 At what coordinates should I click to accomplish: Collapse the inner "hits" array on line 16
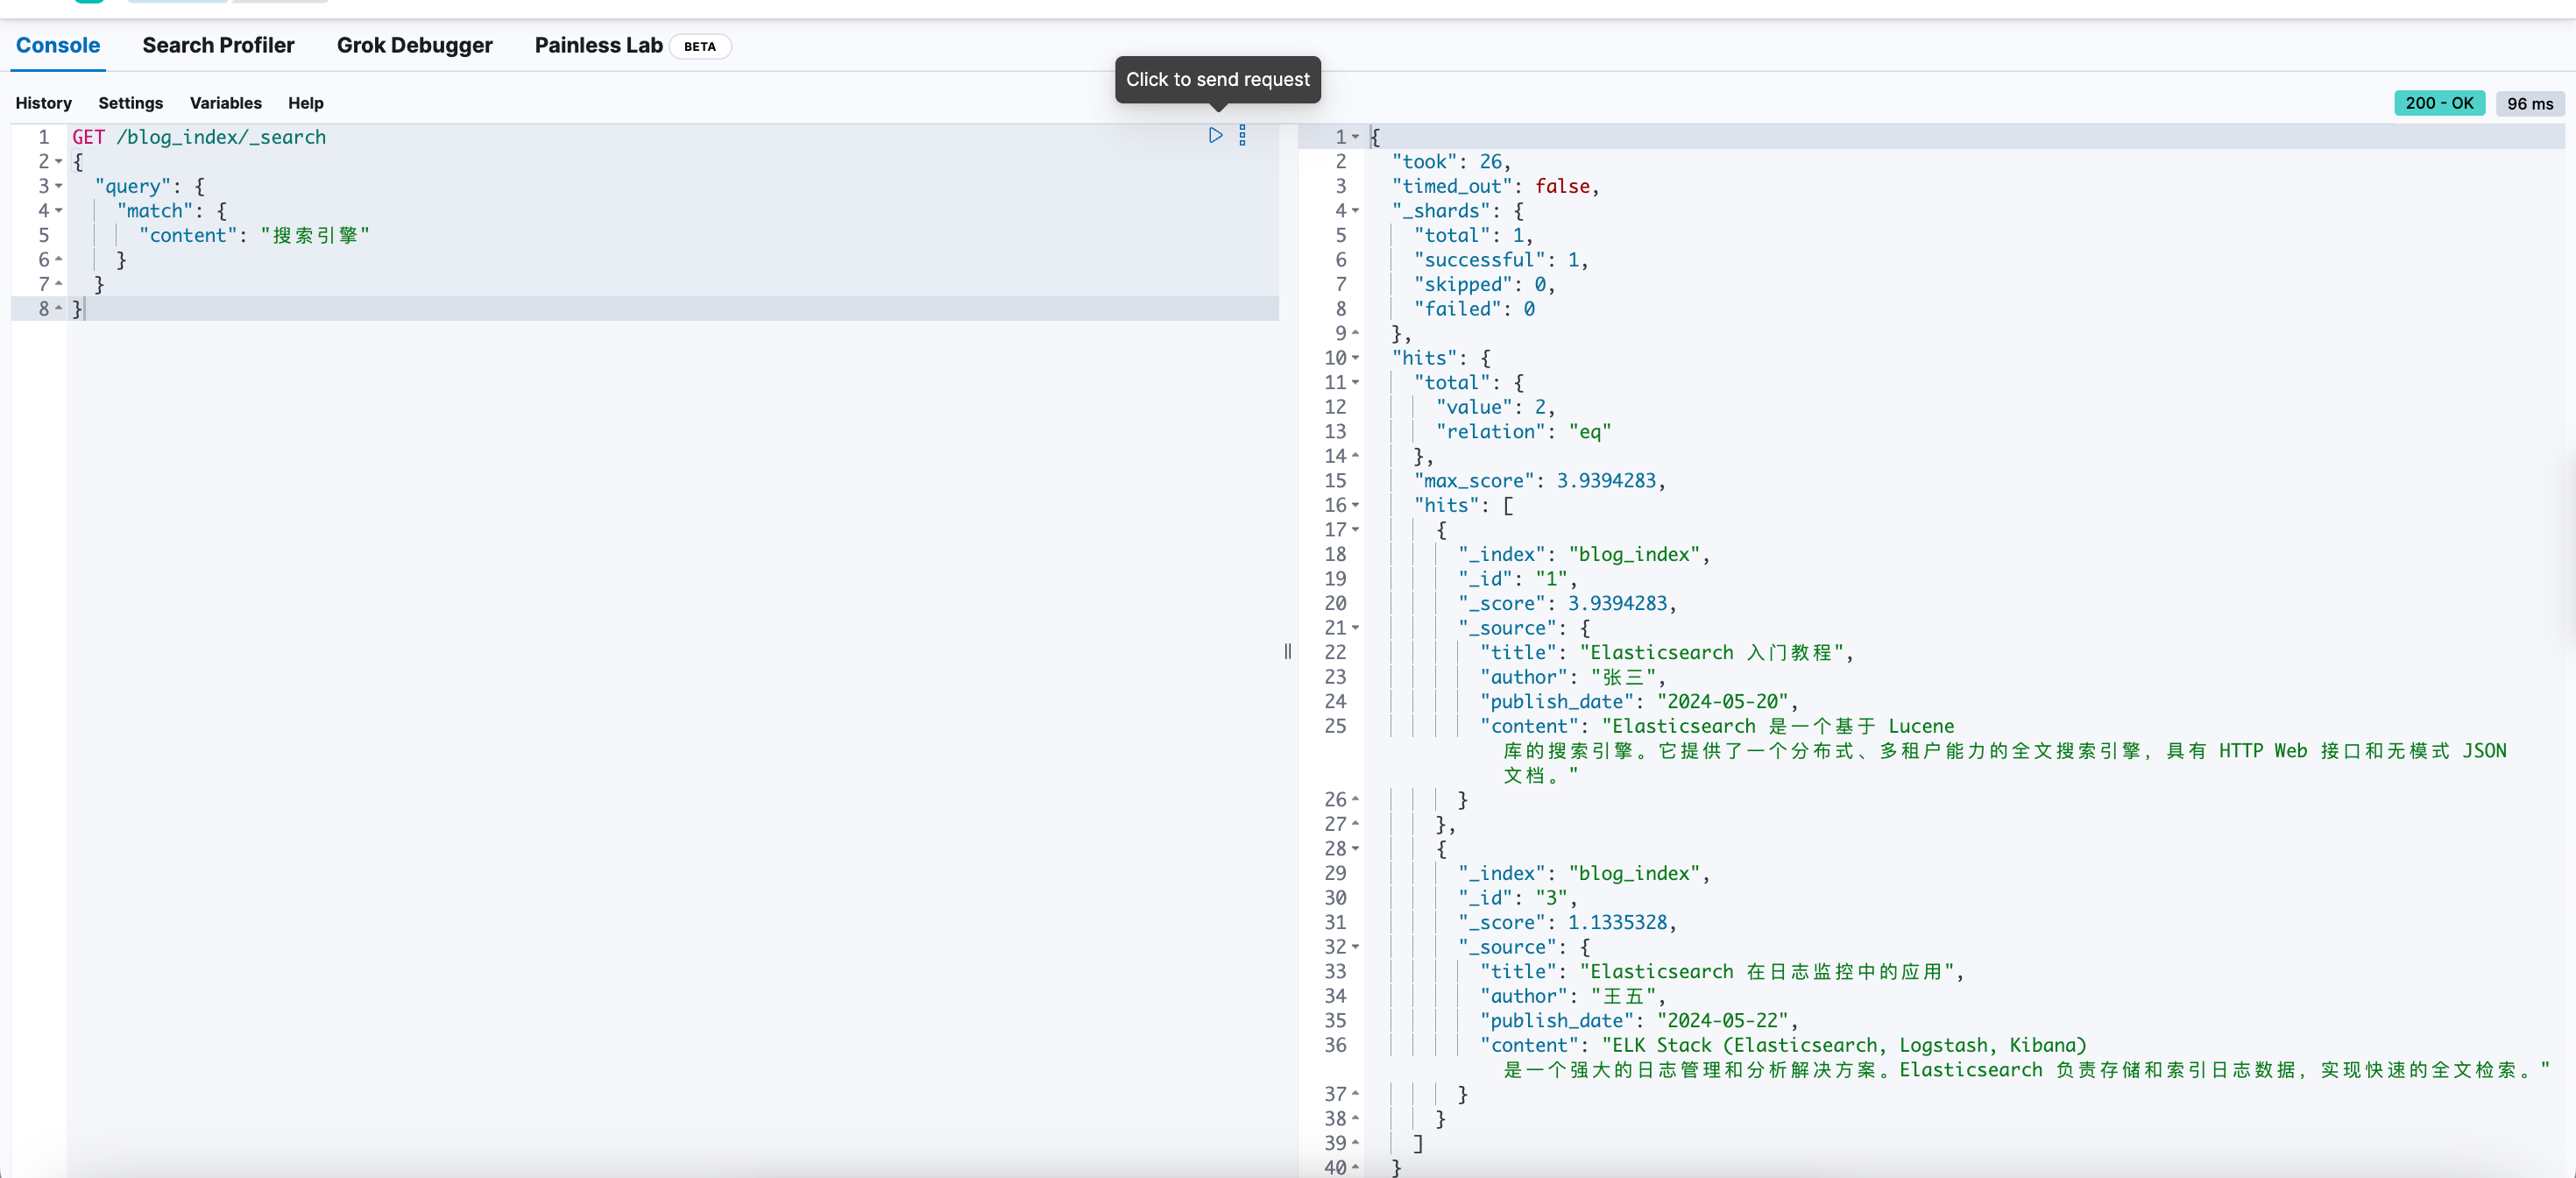pyautogui.click(x=1355, y=505)
